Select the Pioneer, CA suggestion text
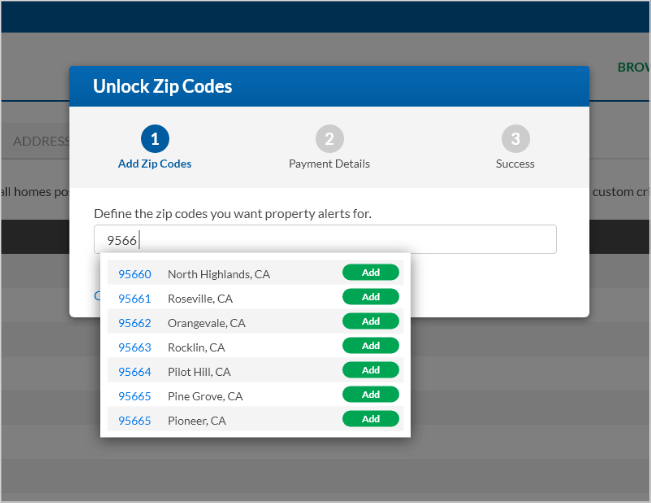651x503 pixels. point(197,421)
